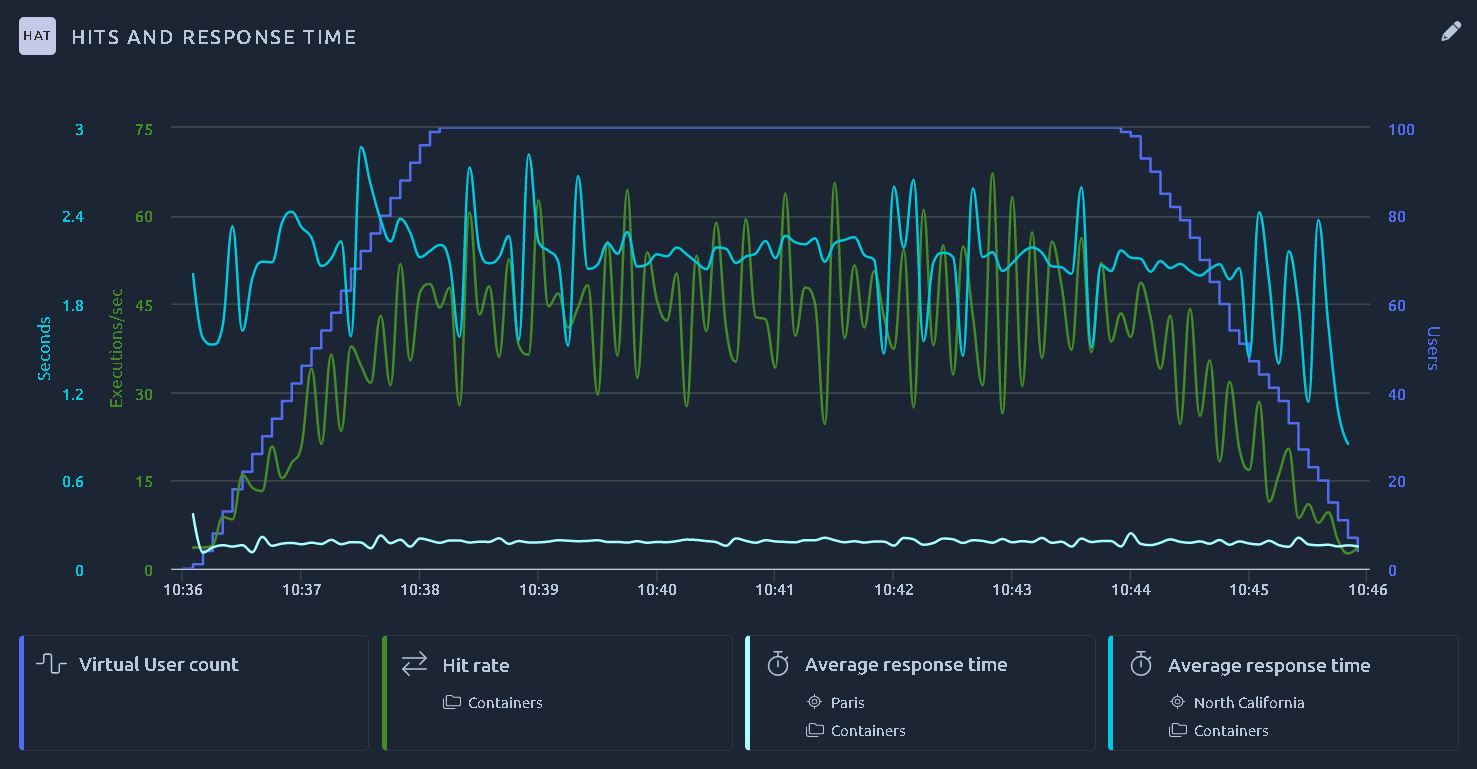
Task: Click the Users axis label on the right
Action: (x=1432, y=348)
